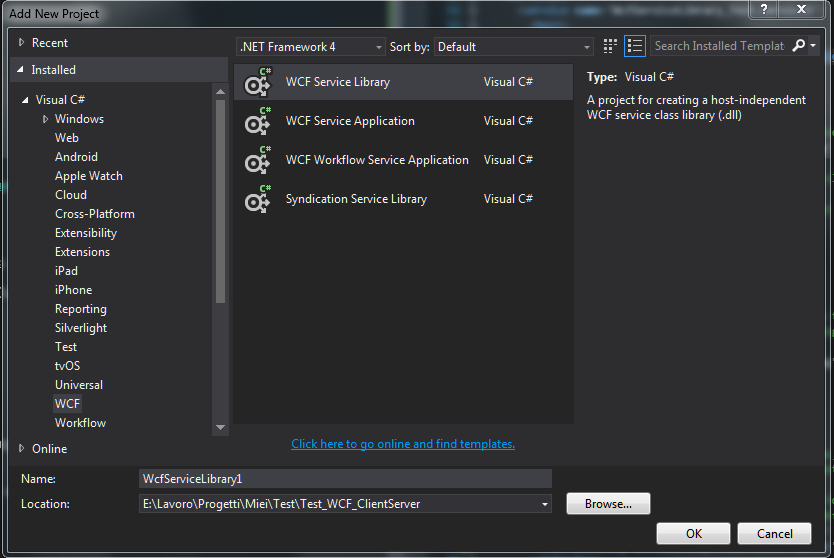The height and width of the screenshot is (558, 834).
Task: Click the Name input field
Action: 345,479
